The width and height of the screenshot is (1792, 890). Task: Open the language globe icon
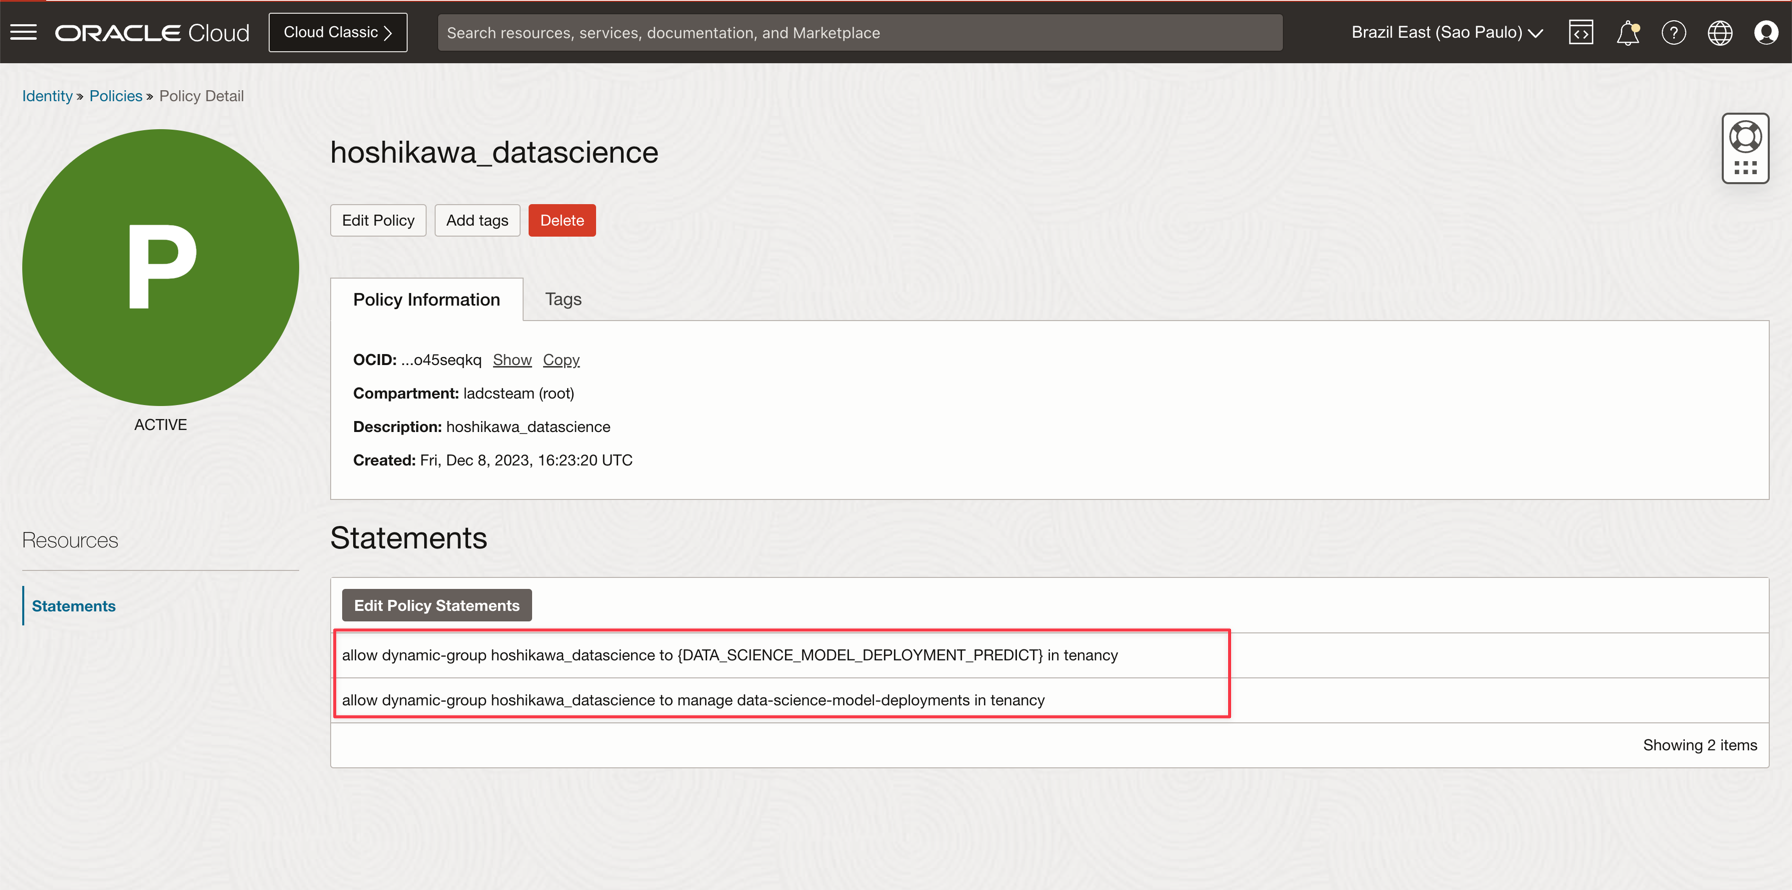pyautogui.click(x=1720, y=33)
